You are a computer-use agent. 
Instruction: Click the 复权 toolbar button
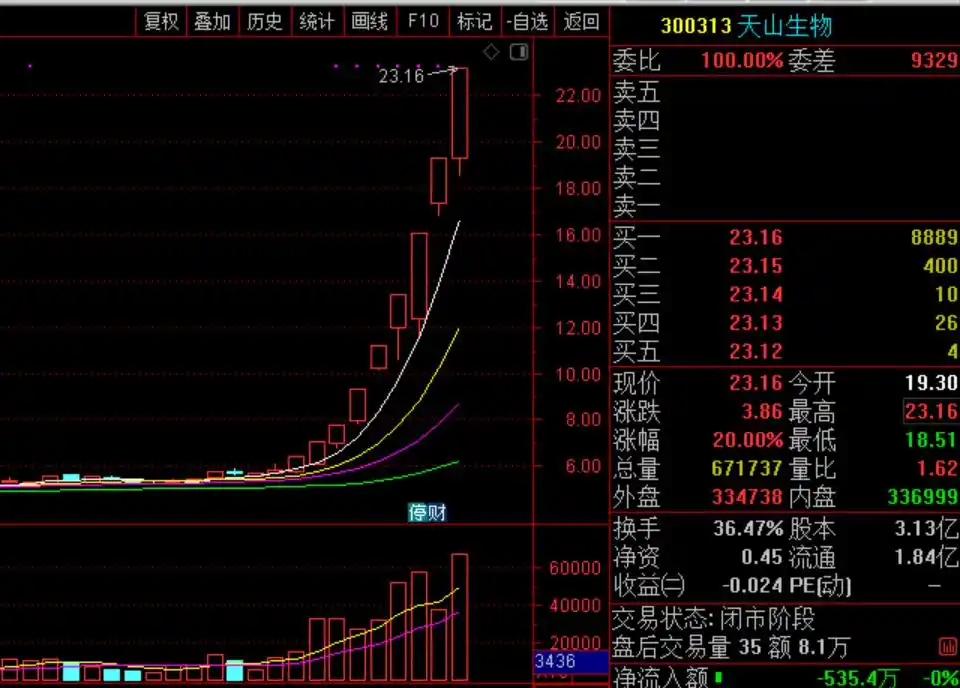[x=161, y=22]
